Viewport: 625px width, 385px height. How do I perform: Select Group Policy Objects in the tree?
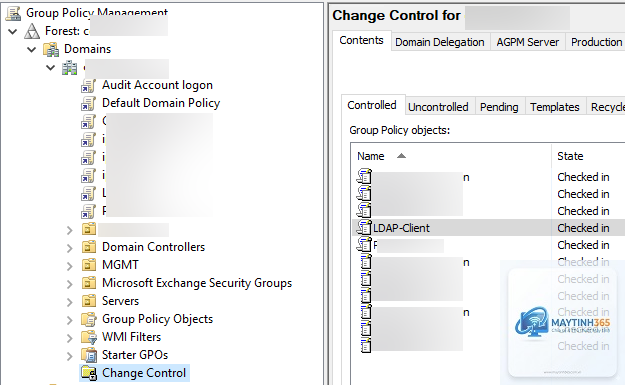pos(157,319)
